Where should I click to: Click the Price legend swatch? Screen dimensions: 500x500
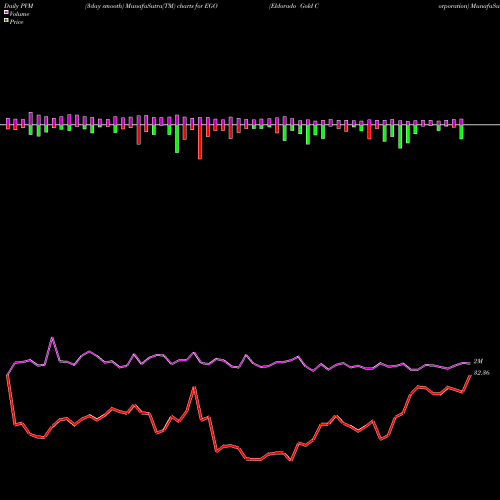pos(6,21)
